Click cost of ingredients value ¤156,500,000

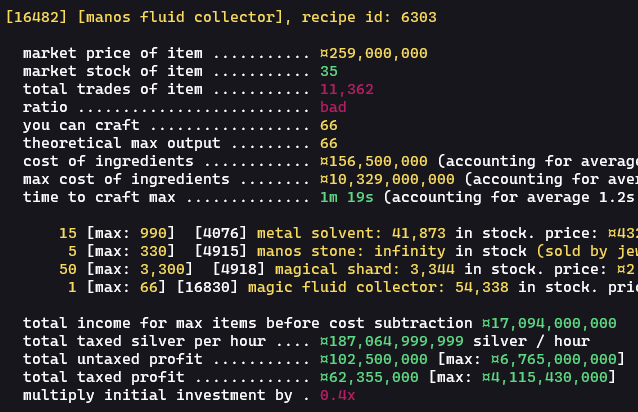tap(374, 161)
